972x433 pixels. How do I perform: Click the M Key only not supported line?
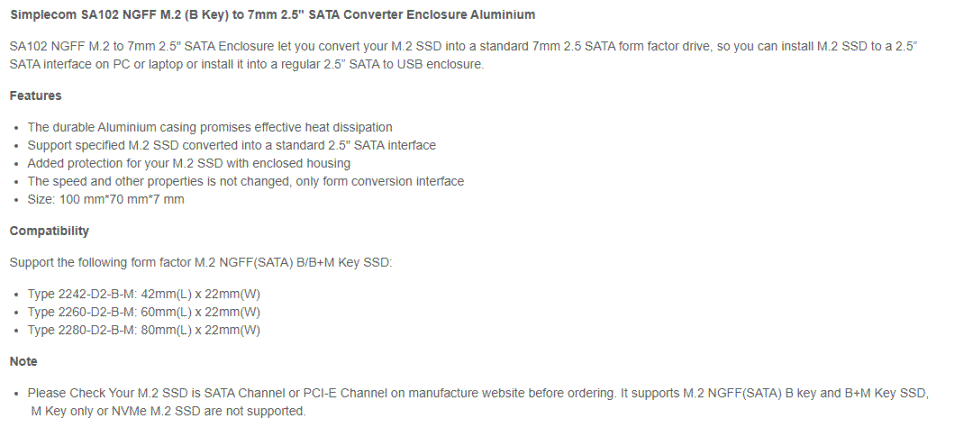pyautogui.click(x=168, y=411)
